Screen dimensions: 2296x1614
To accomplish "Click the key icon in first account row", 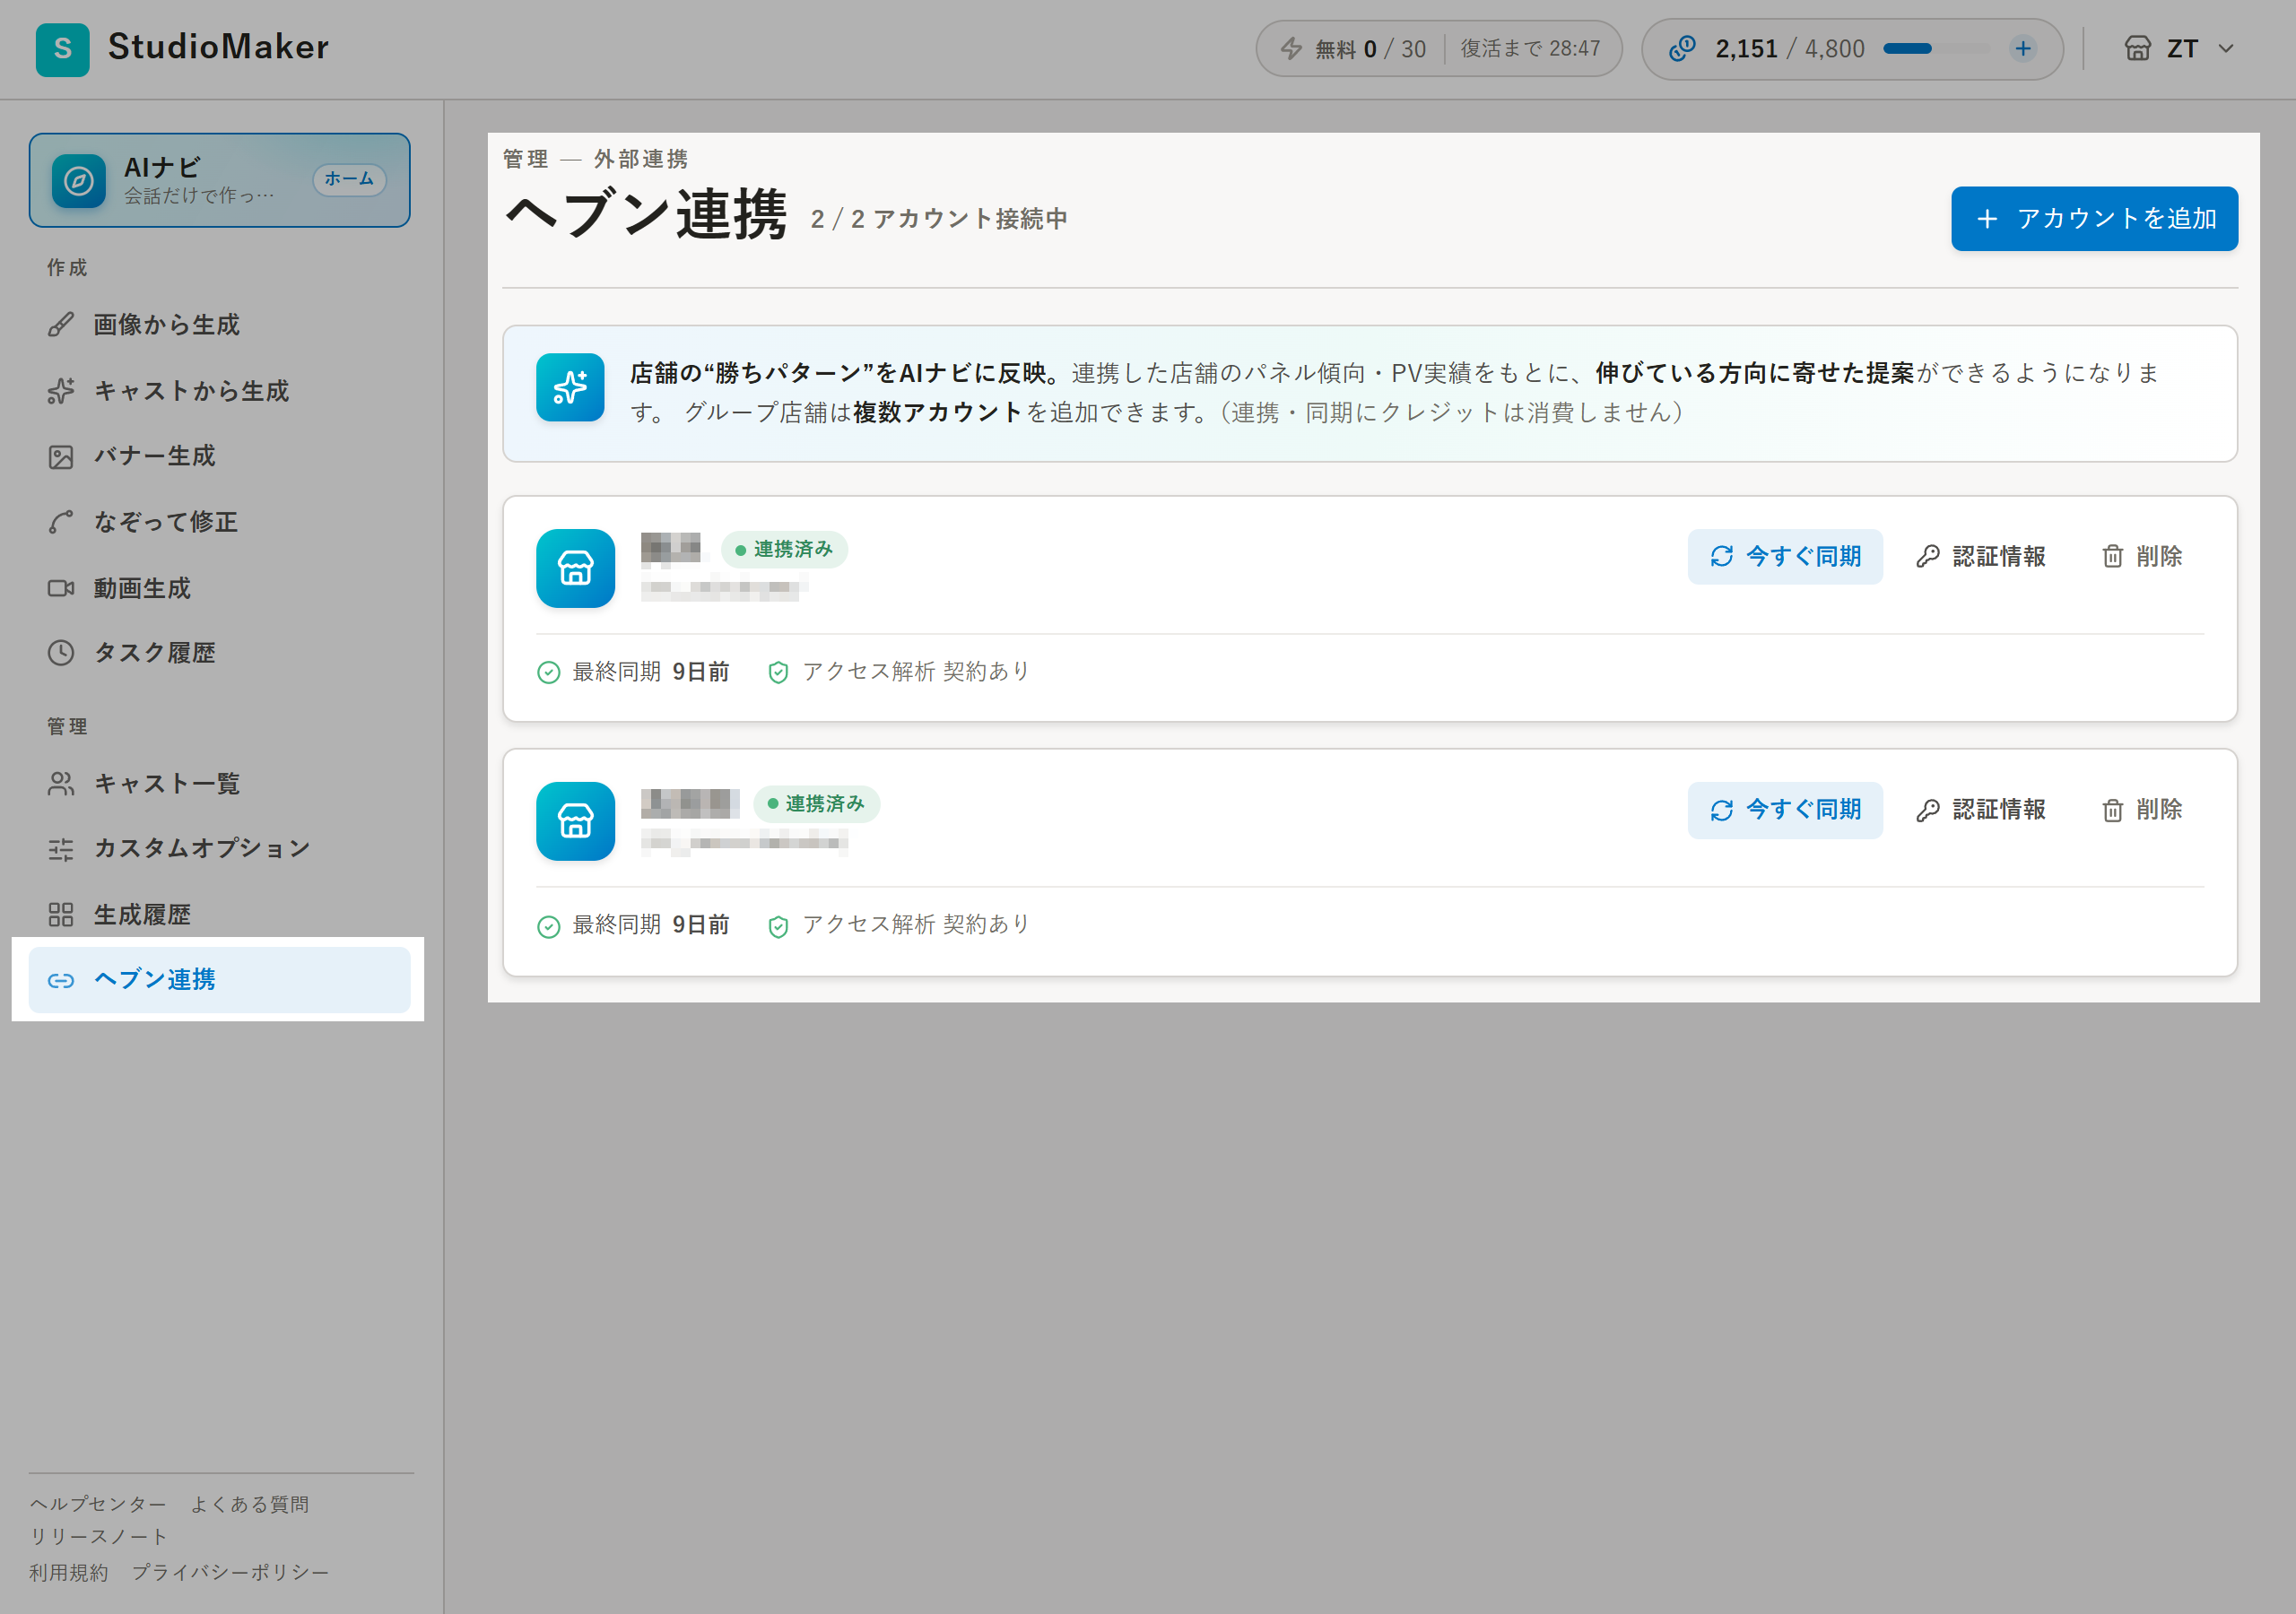I will click(x=1927, y=557).
